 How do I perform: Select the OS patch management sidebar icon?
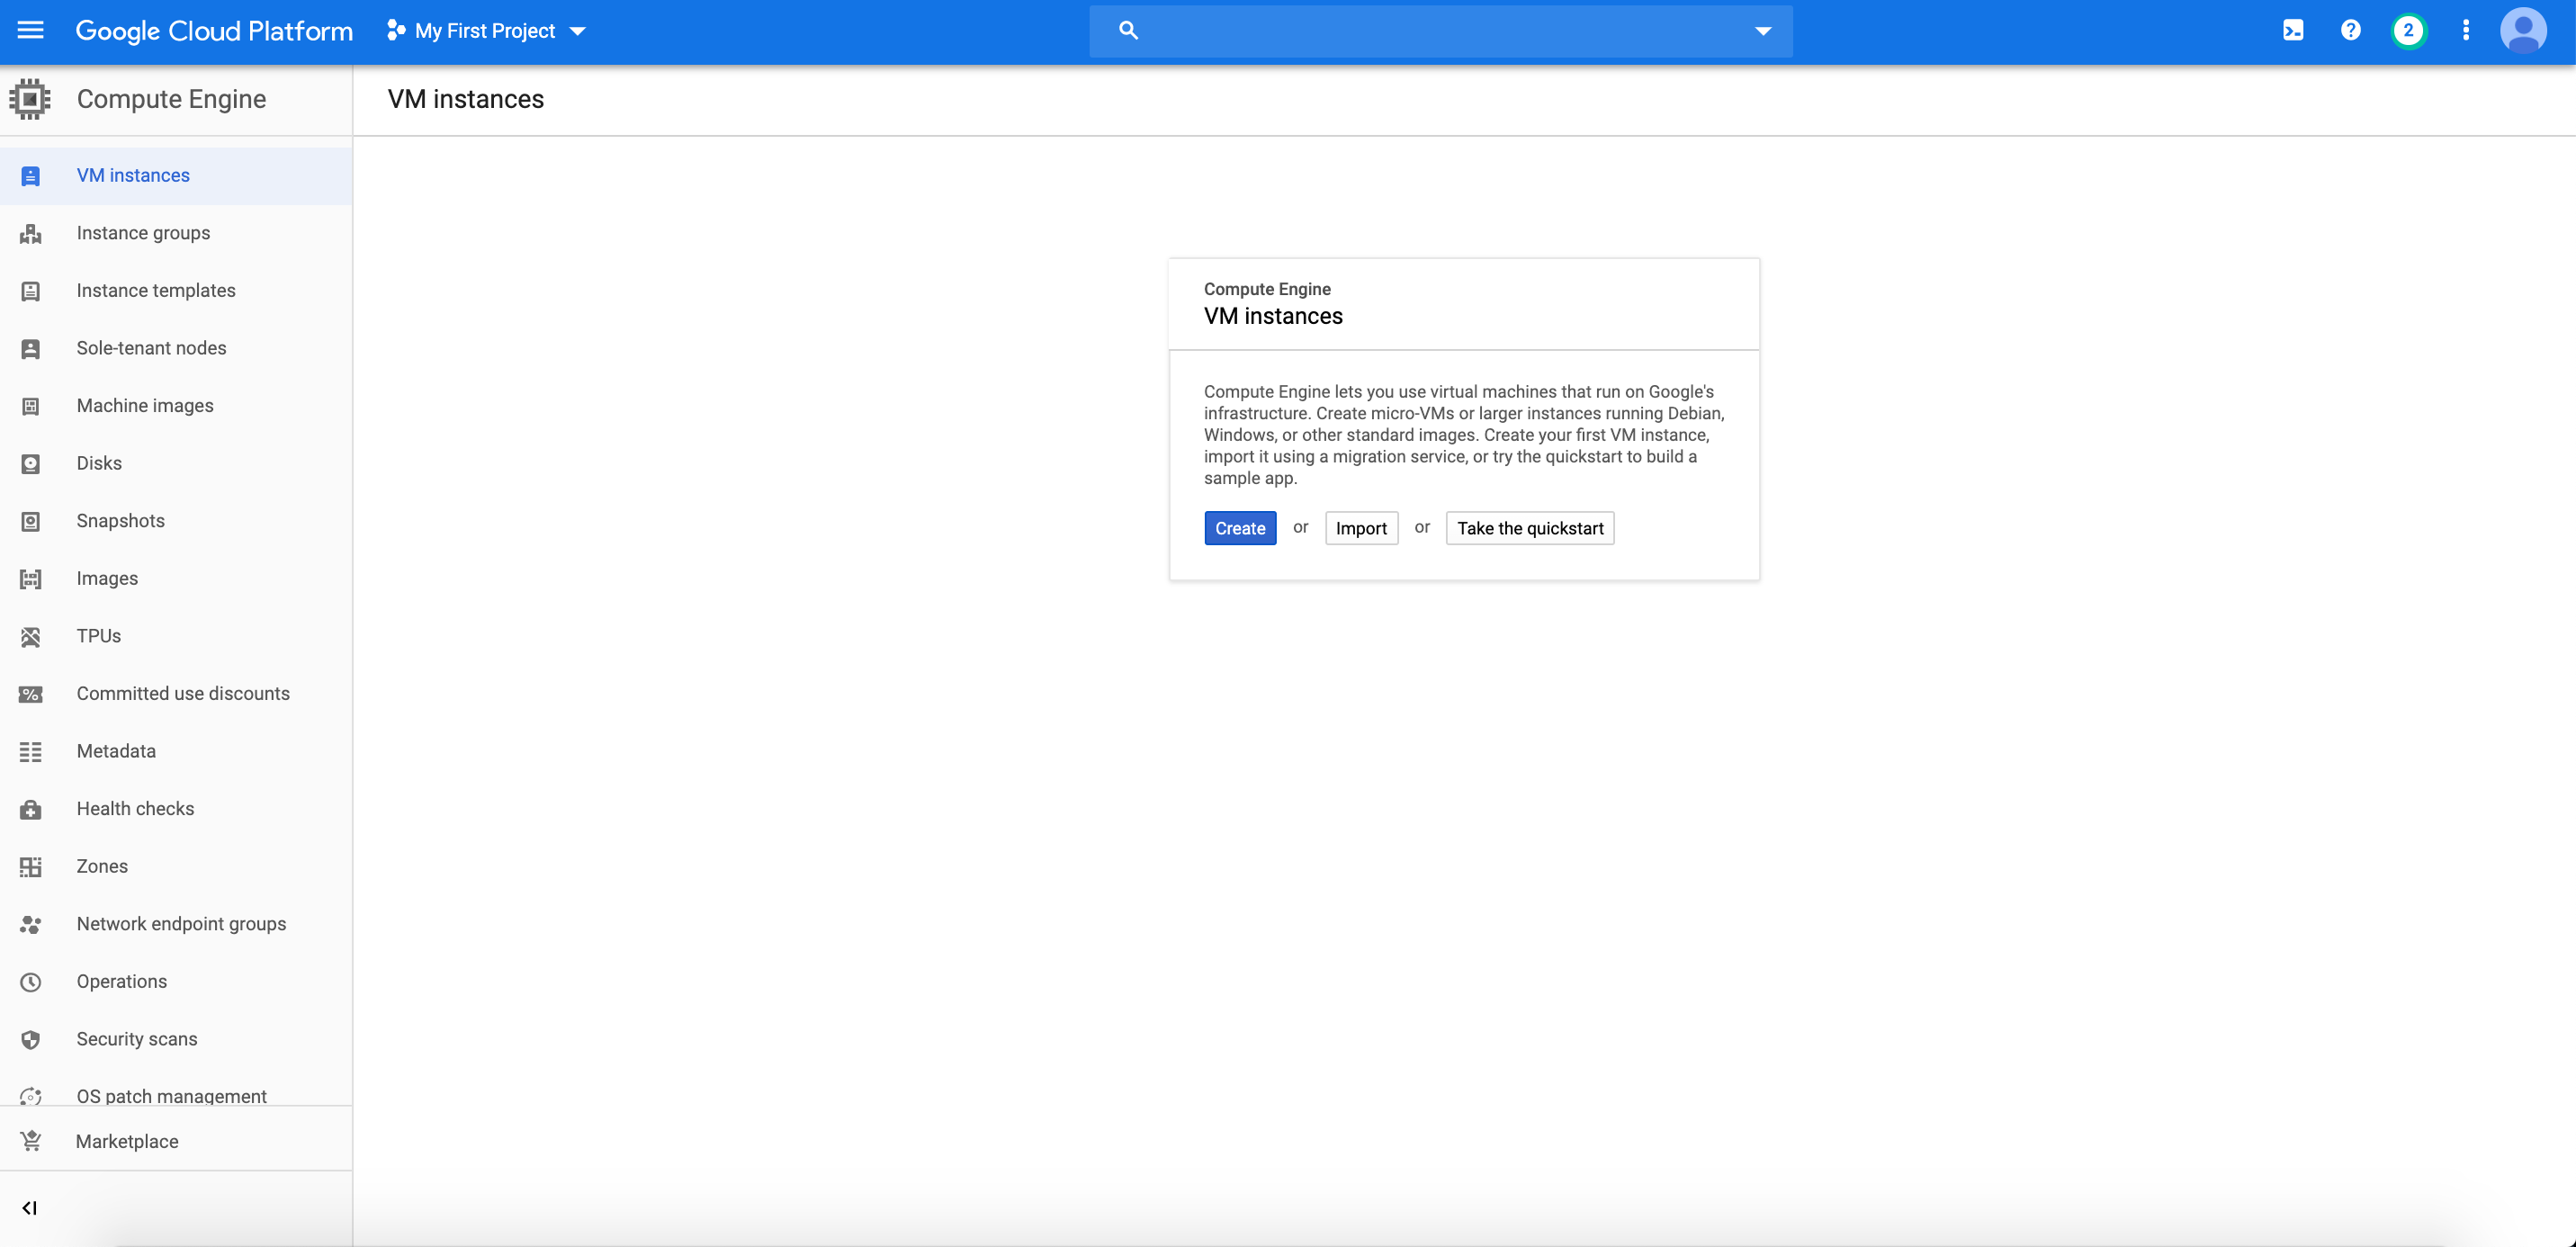point(30,1096)
